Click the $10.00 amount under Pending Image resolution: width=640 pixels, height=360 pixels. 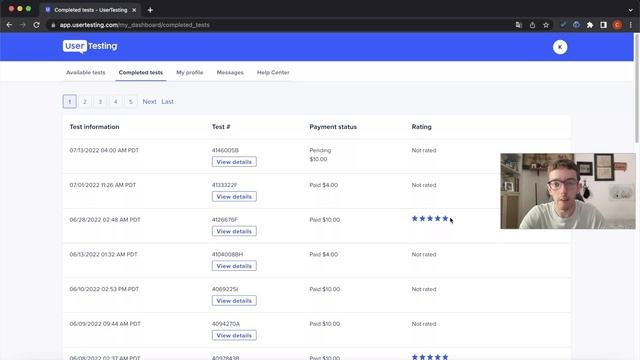point(318,159)
